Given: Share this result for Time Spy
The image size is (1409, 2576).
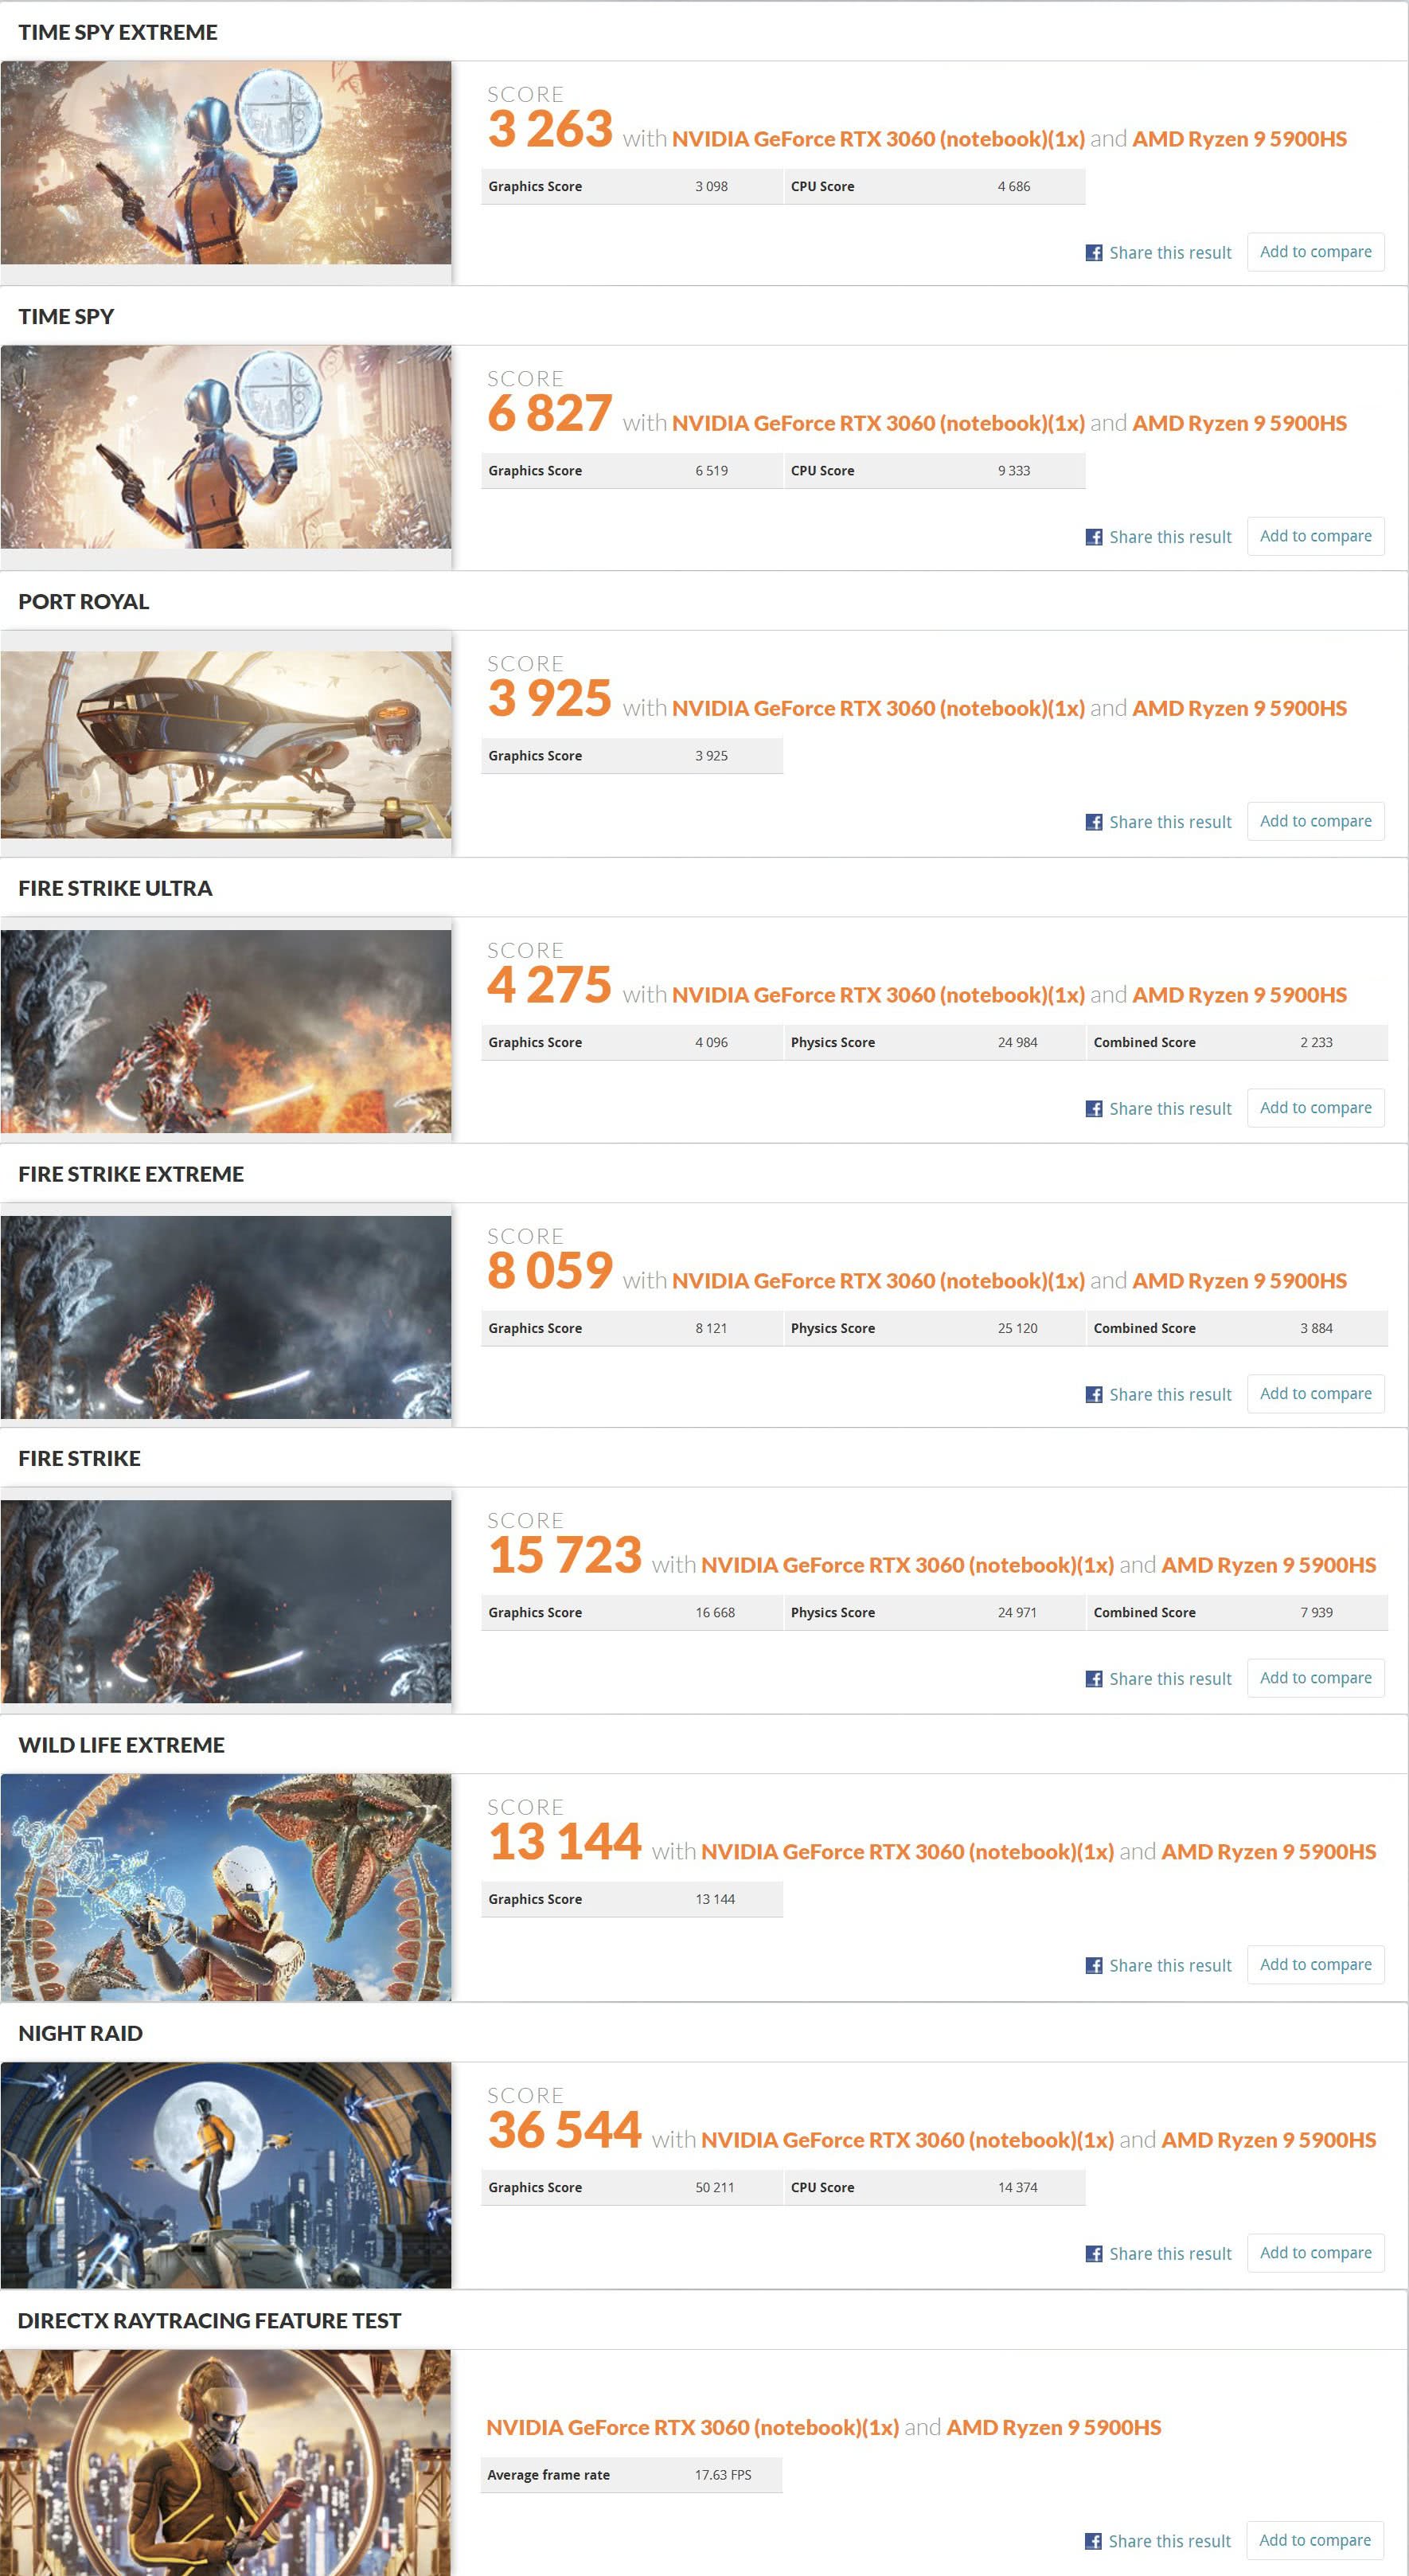Looking at the screenshot, I should (1169, 537).
